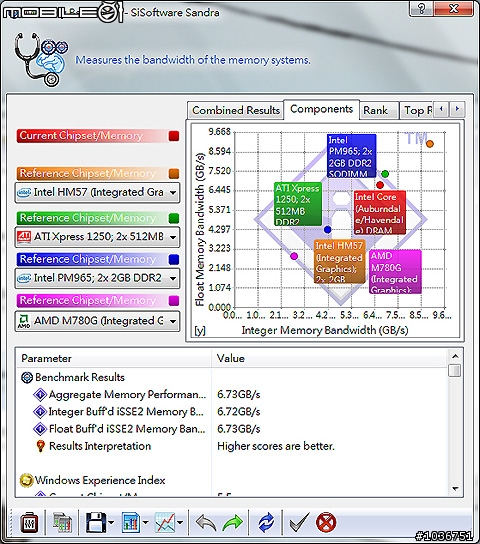This screenshot has width=480, height=544.
Task: Click the red Intel Core chart label
Action: [379, 212]
